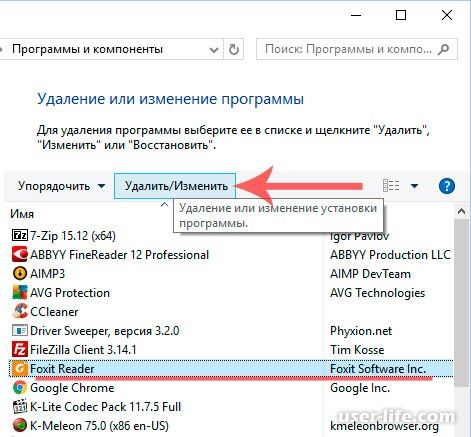Click the CCleaner icon

(20, 311)
